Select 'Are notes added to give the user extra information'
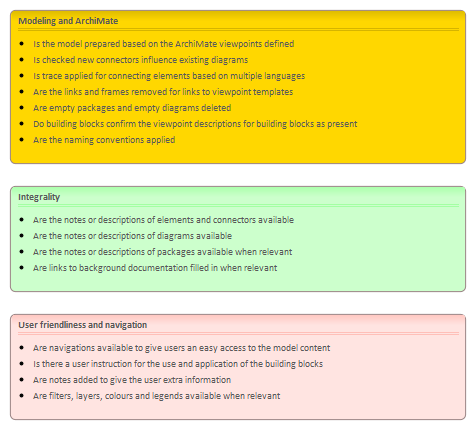Viewport: 476px width, 443px height. click(132, 380)
